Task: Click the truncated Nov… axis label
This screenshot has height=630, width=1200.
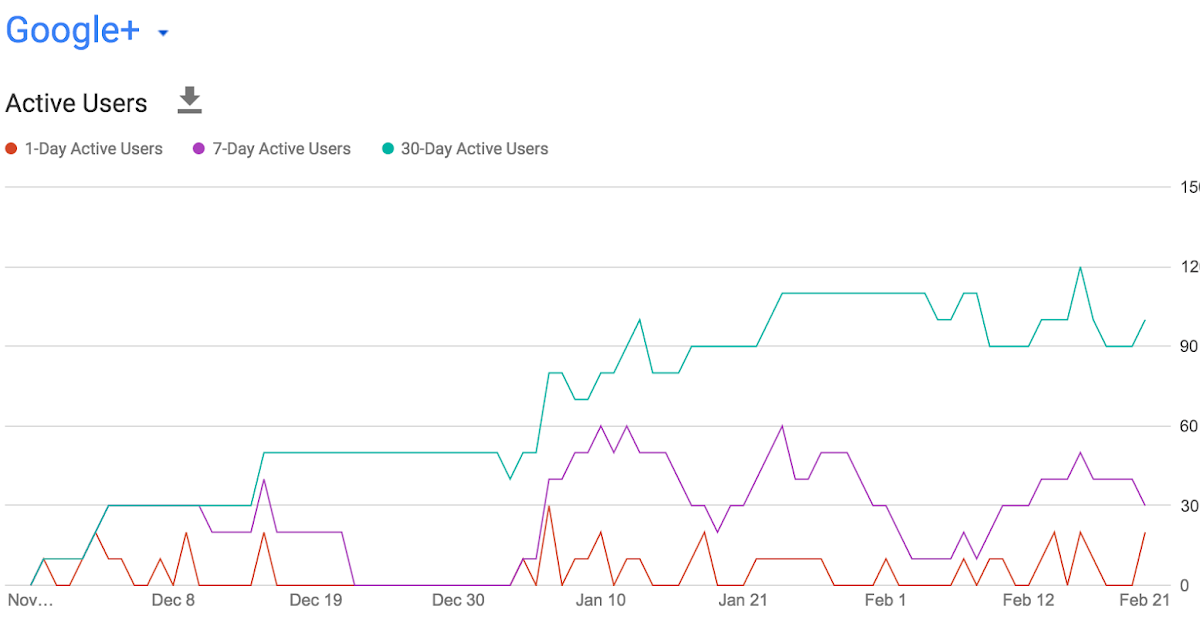Action: pyautogui.click(x=30, y=600)
